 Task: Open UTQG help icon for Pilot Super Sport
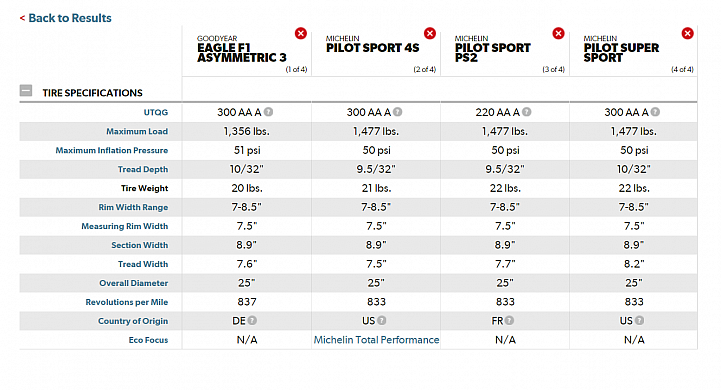point(656,112)
